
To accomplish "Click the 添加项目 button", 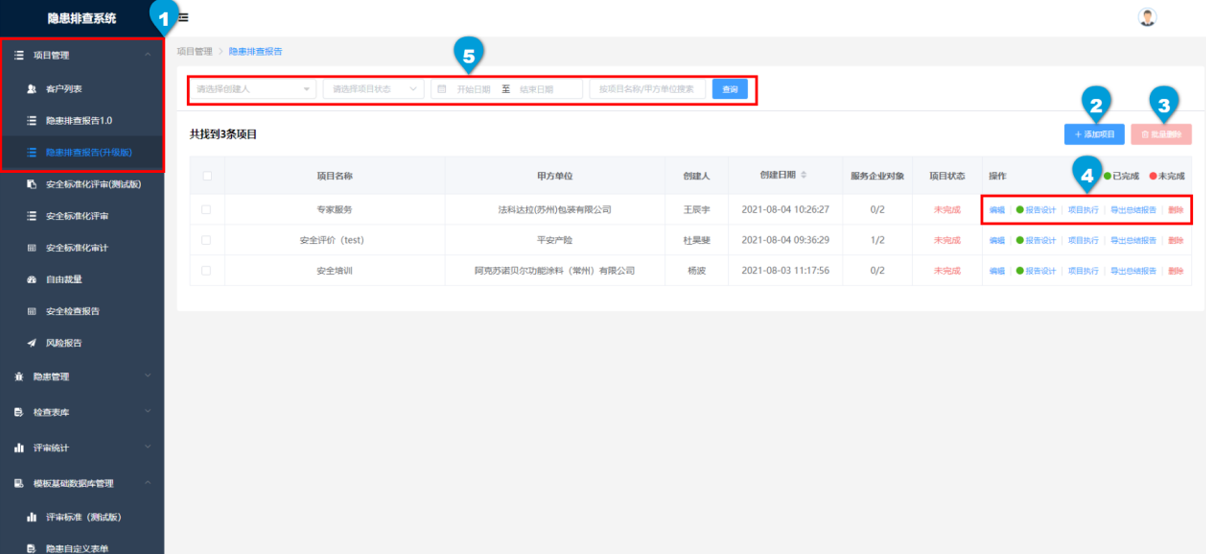I will click(1094, 134).
